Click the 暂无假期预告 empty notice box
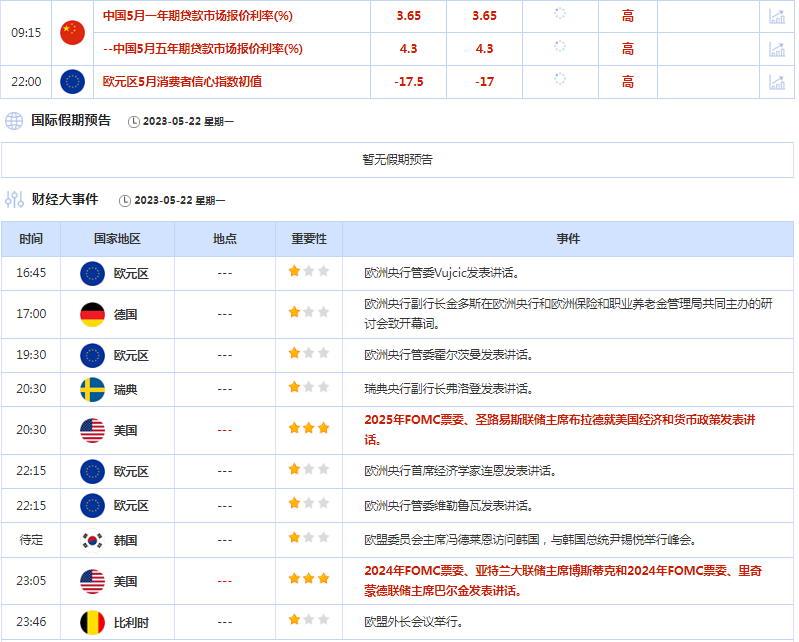Screen dimensions: 799x642 point(397,159)
